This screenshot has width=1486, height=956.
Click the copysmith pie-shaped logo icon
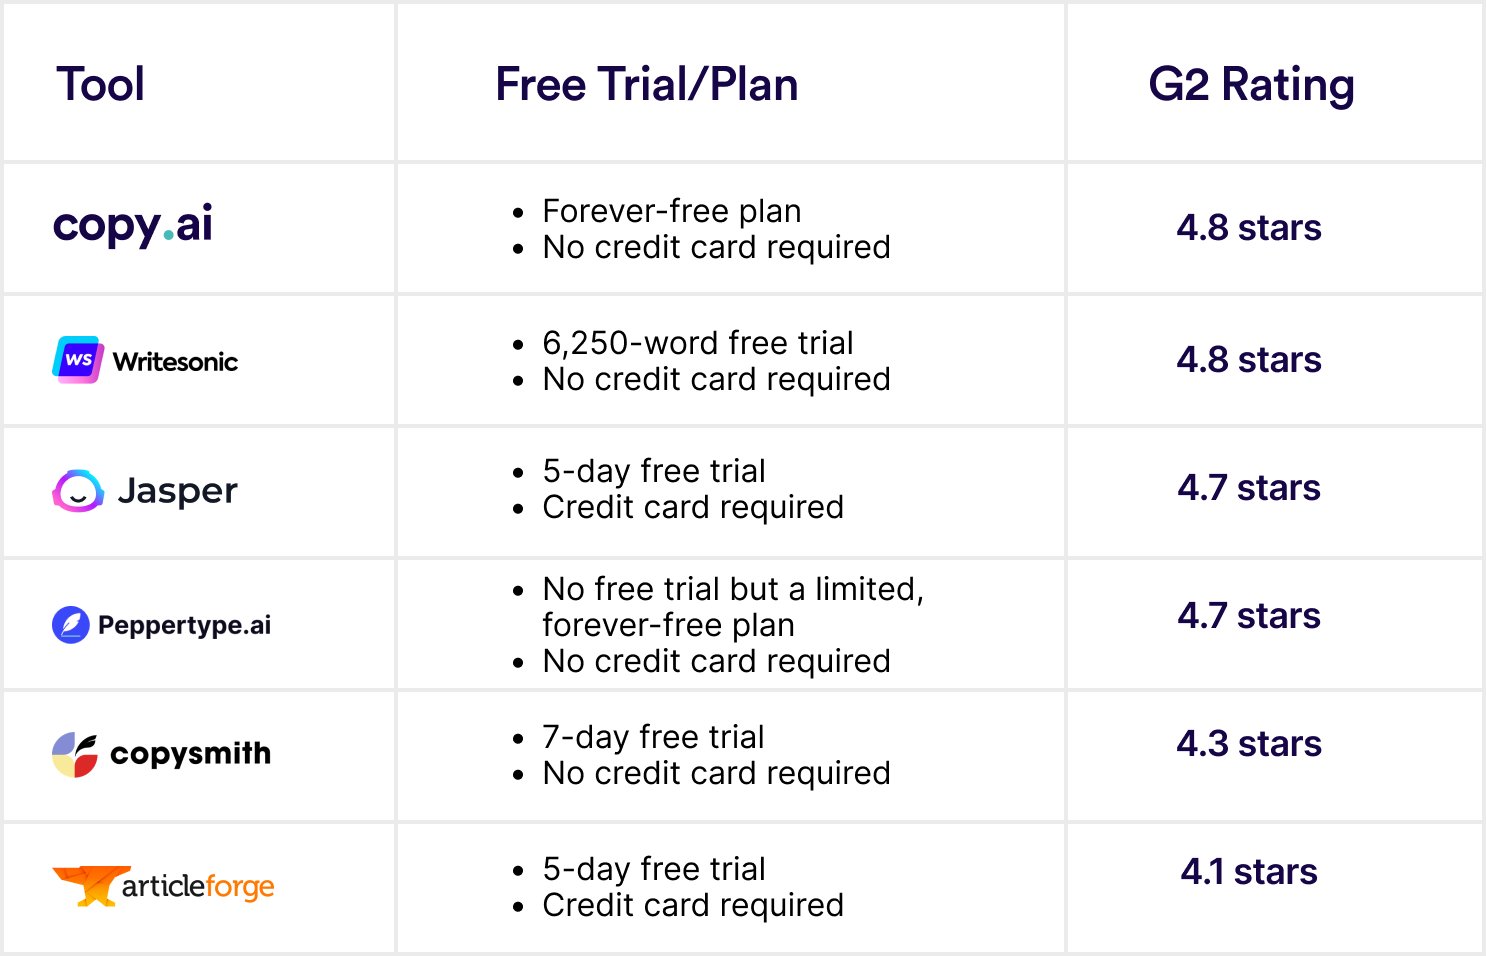coord(75,755)
